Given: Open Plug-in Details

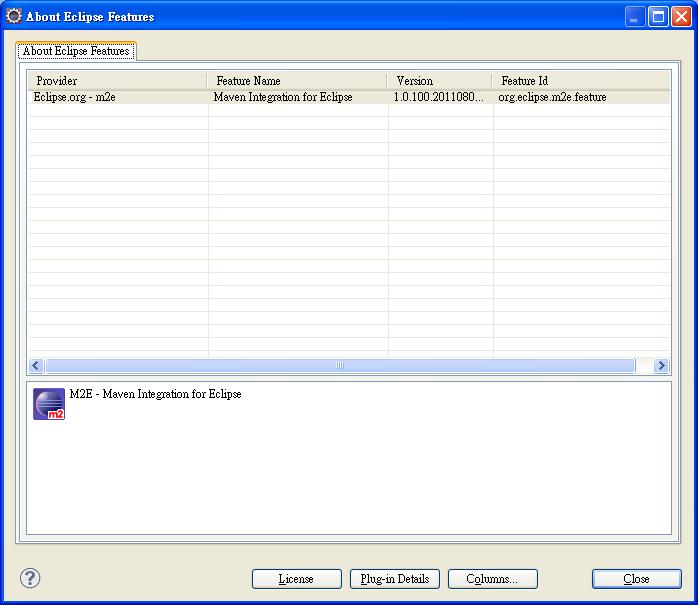Looking at the screenshot, I should (395, 579).
